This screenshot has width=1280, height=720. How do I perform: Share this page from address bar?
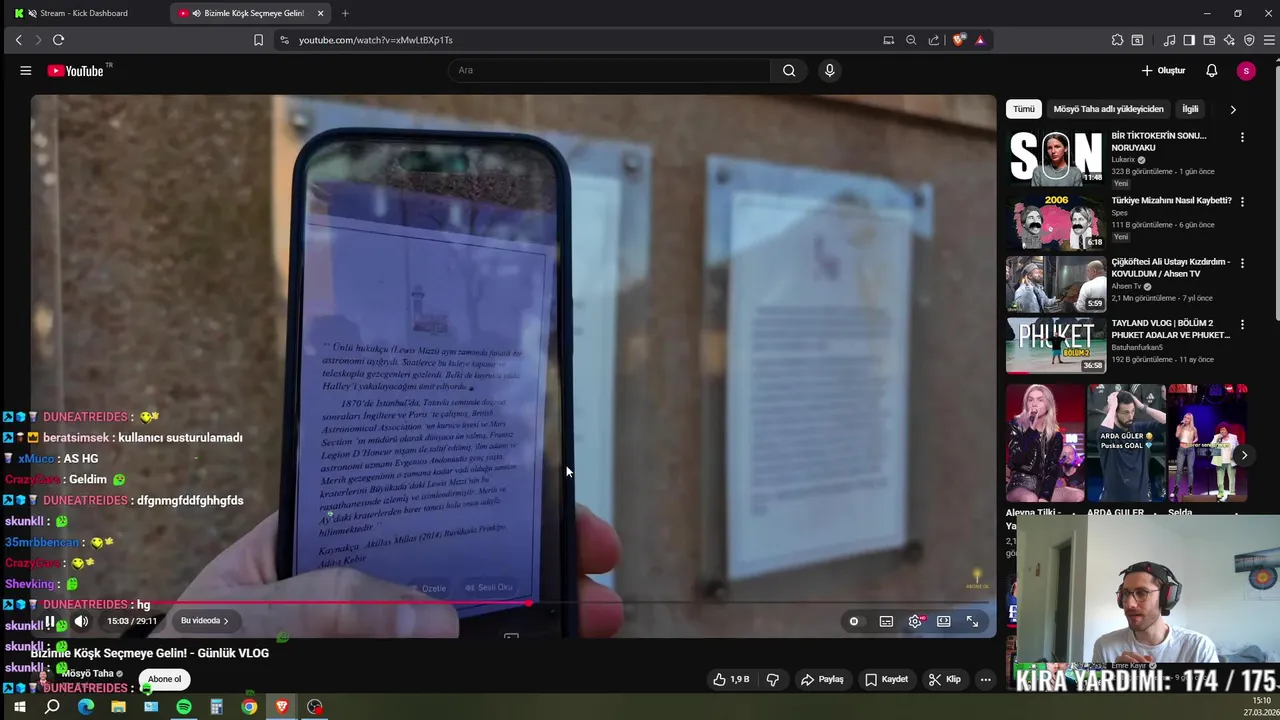(x=934, y=40)
